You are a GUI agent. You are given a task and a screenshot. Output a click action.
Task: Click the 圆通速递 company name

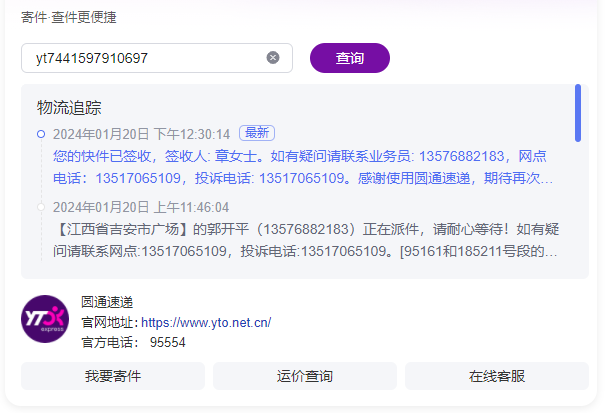coord(107,302)
